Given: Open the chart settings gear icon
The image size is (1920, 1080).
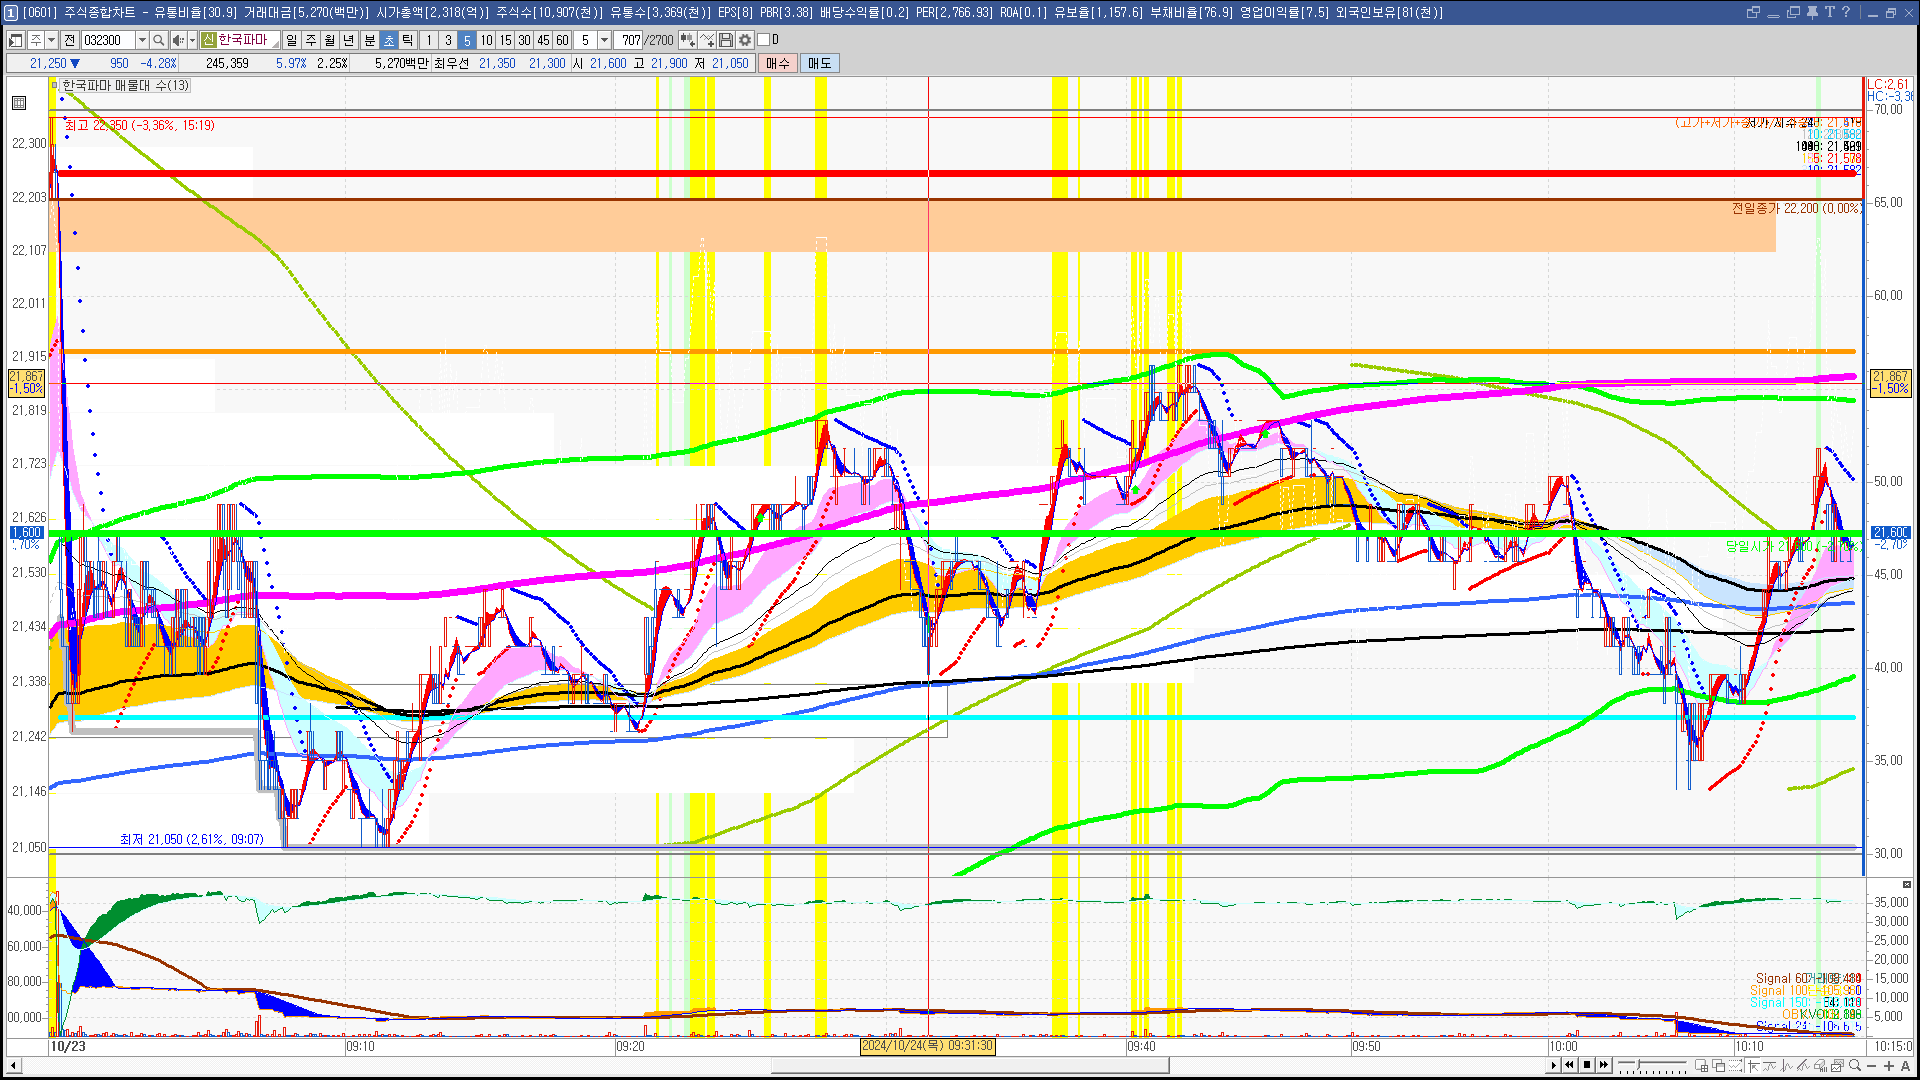Looking at the screenshot, I should click(745, 40).
